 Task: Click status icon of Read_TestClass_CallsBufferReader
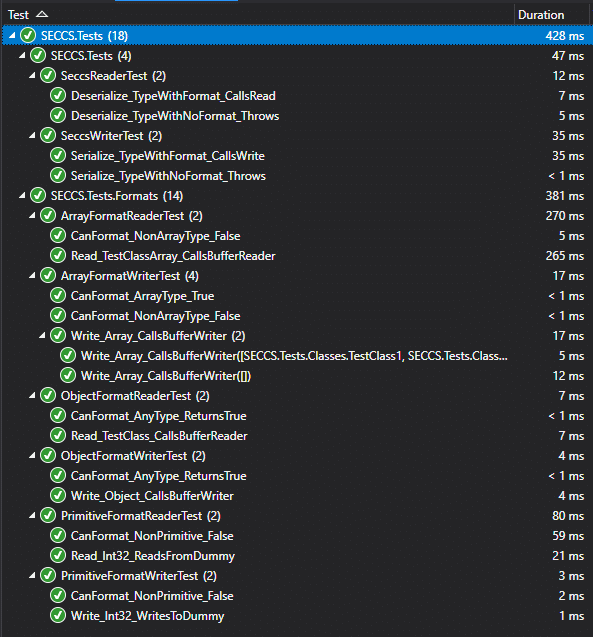pos(58,436)
